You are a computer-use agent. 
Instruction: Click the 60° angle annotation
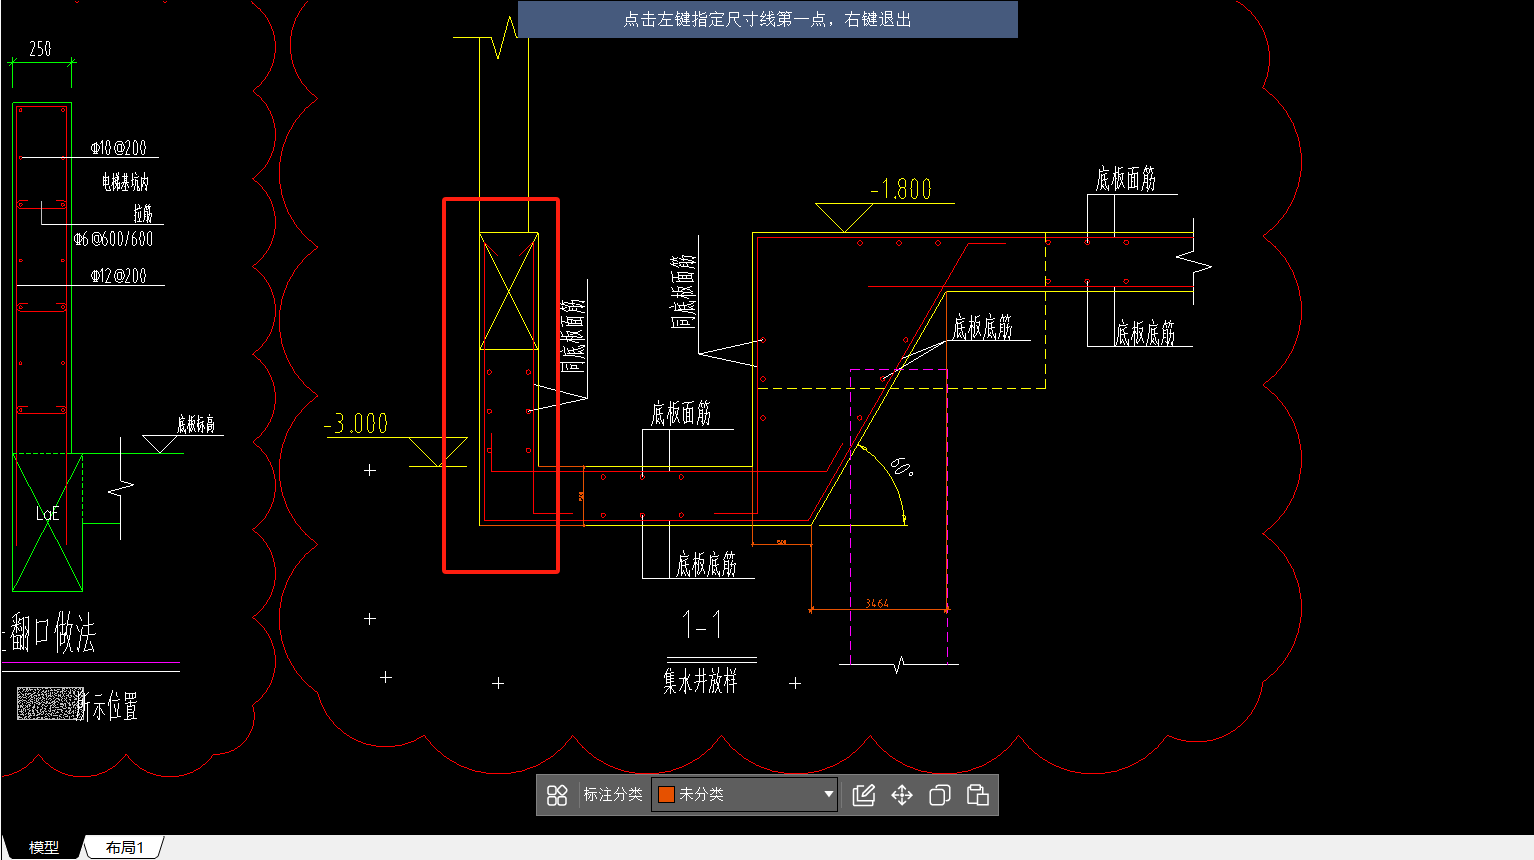[x=901, y=467]
